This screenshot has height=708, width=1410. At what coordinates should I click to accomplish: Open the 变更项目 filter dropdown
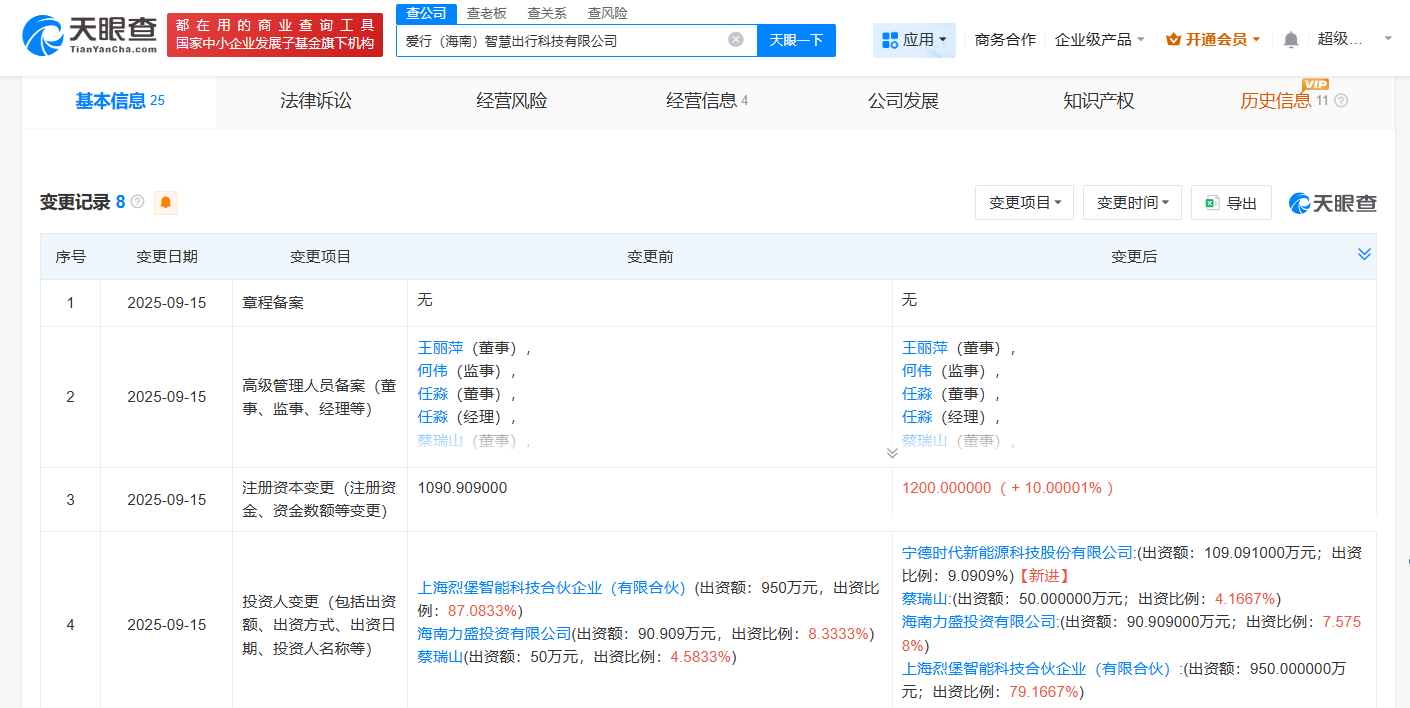pos(1024,202)
